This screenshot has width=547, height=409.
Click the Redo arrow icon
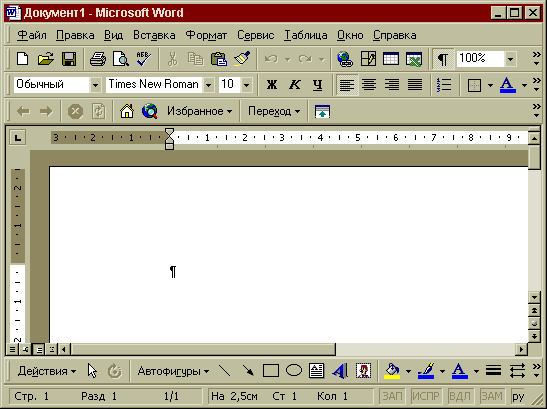pyautogui.click(x=305, y=59)
